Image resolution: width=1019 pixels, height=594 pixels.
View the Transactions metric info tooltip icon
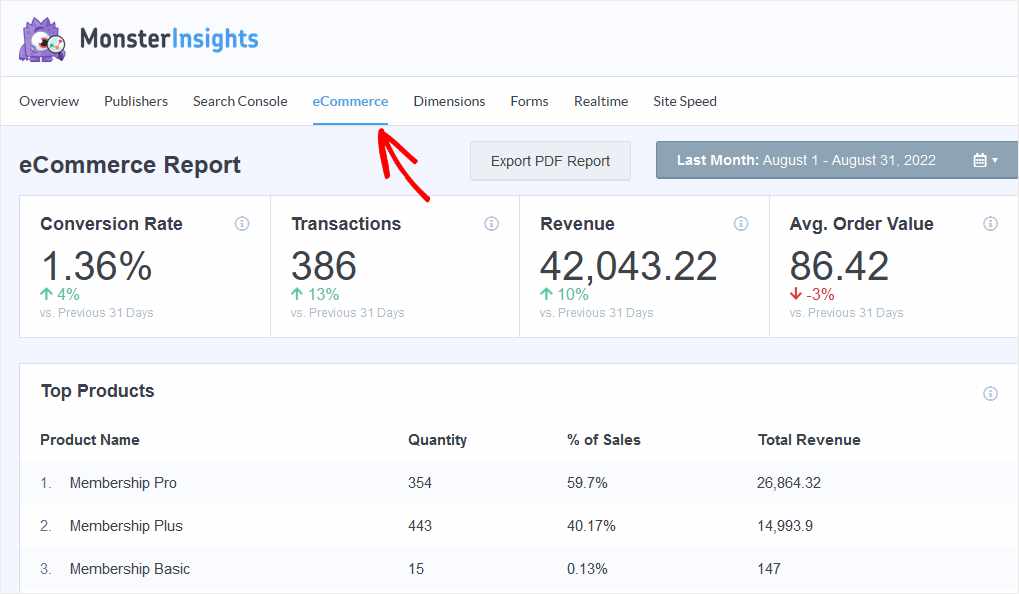(x=491, y=224)
